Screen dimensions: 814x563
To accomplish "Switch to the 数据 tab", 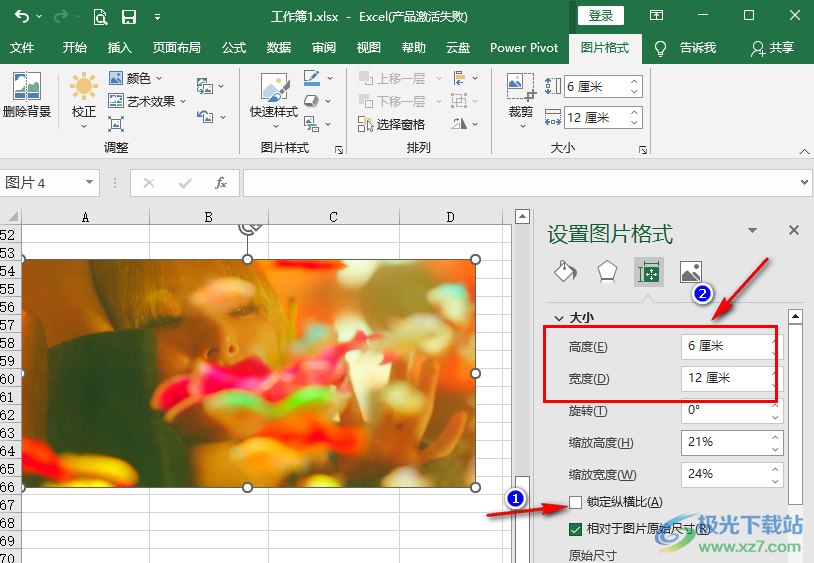I will coord(279,48).
